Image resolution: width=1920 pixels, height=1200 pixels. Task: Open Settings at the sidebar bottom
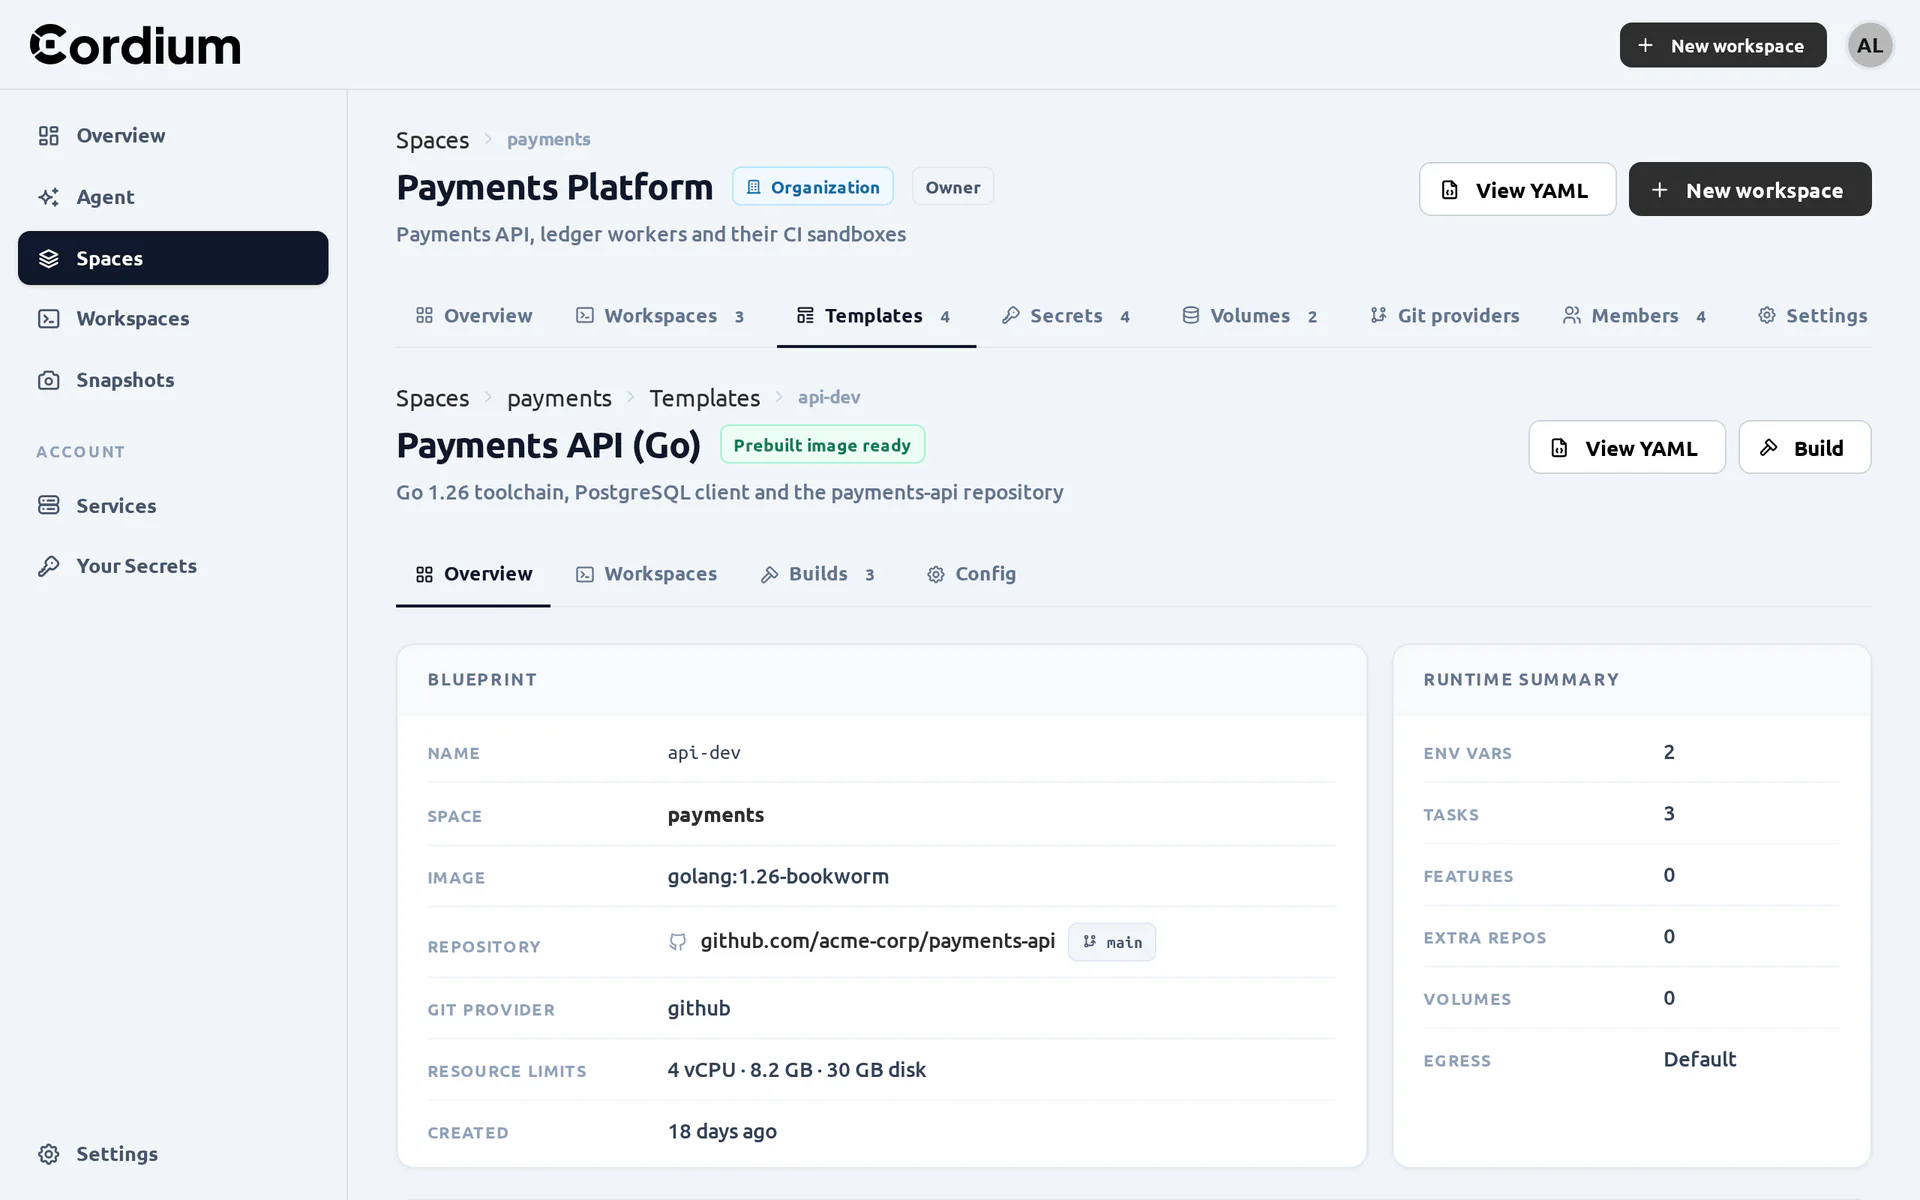click(173, 1154)
